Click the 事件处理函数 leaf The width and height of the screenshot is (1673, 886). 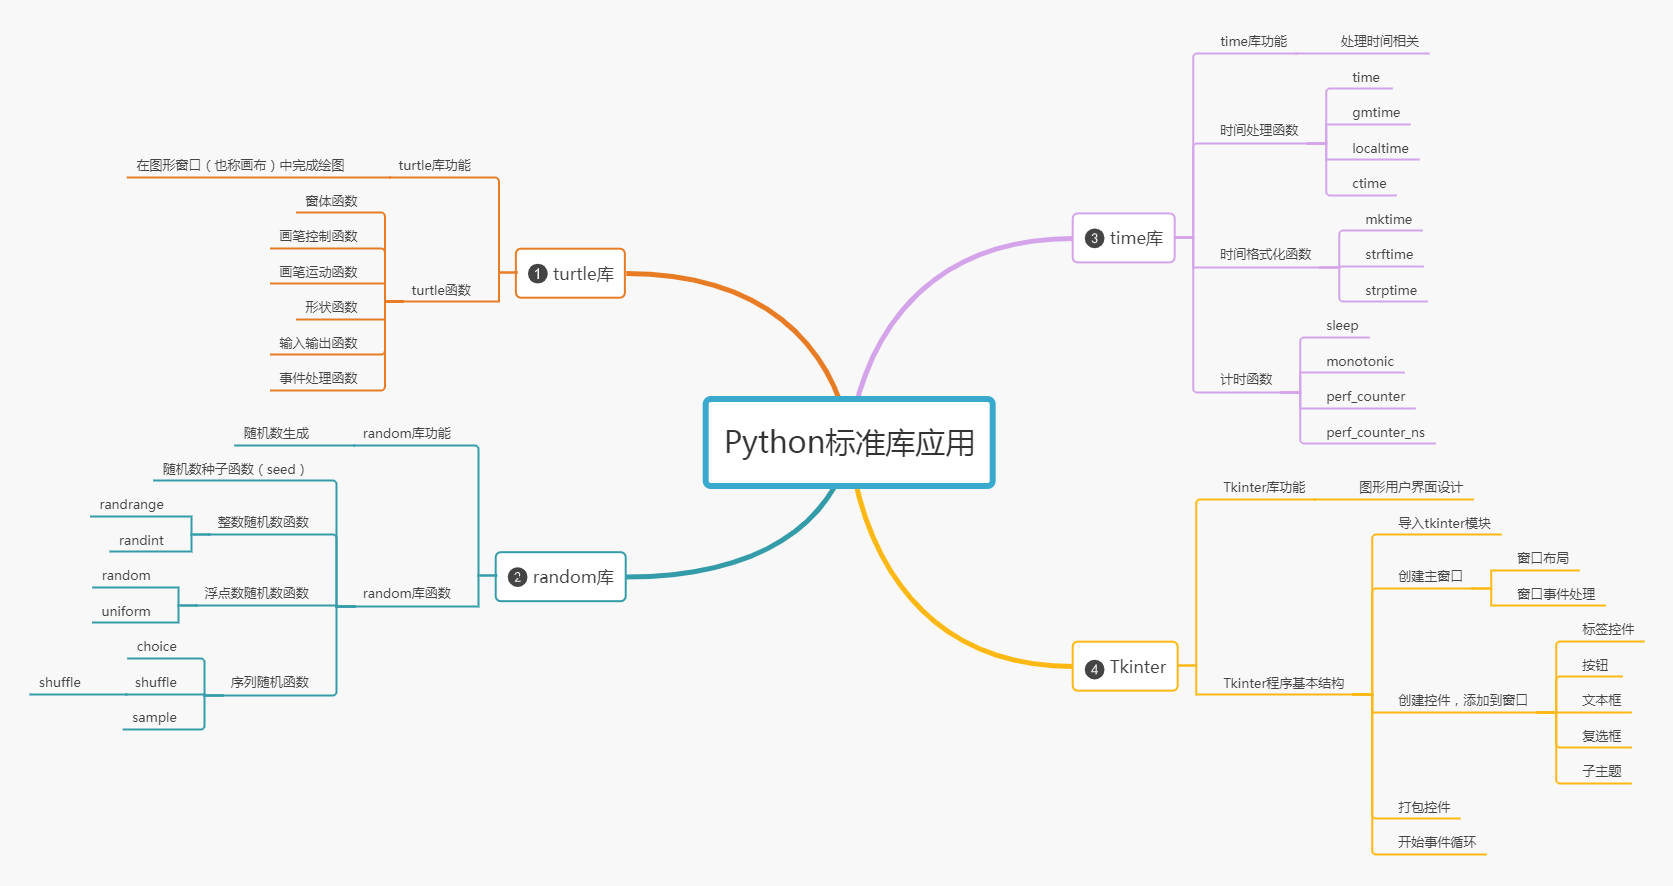click(x=318, y=378)
